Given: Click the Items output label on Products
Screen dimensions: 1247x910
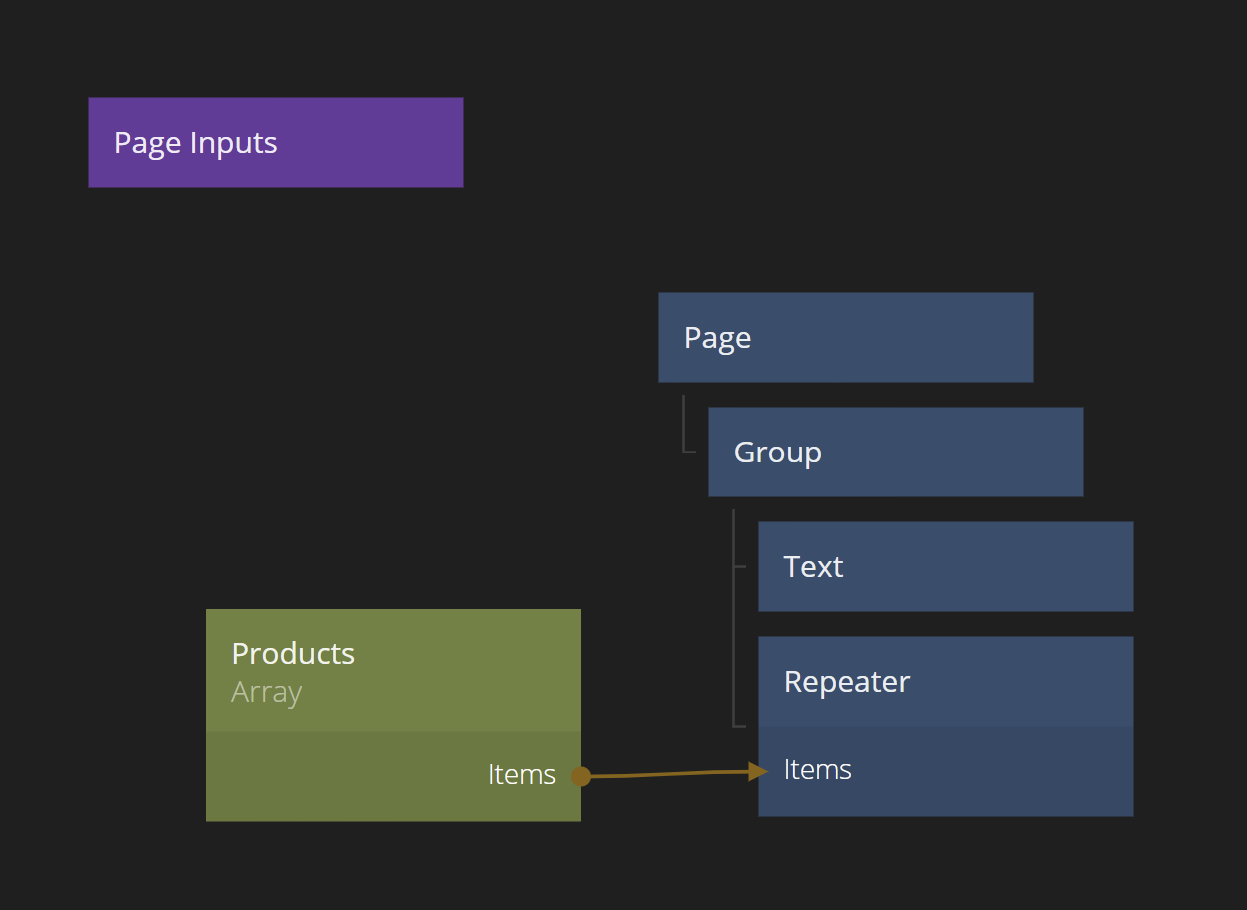Looking at the screenshot, I should [x=521, y=775].
